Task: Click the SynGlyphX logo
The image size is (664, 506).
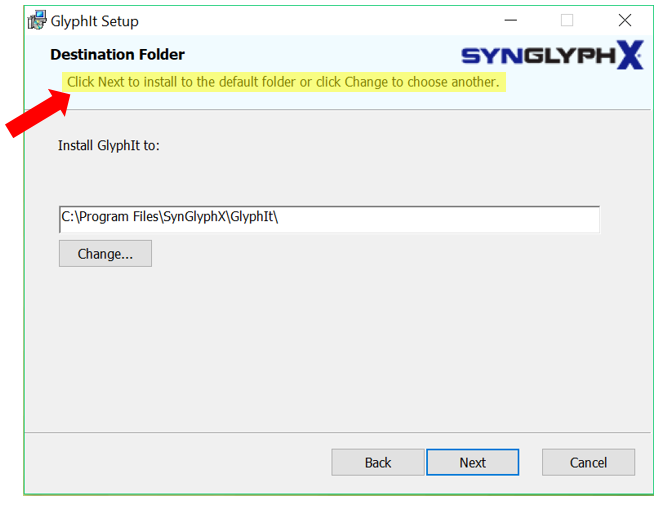Action: tap(552, 55)
